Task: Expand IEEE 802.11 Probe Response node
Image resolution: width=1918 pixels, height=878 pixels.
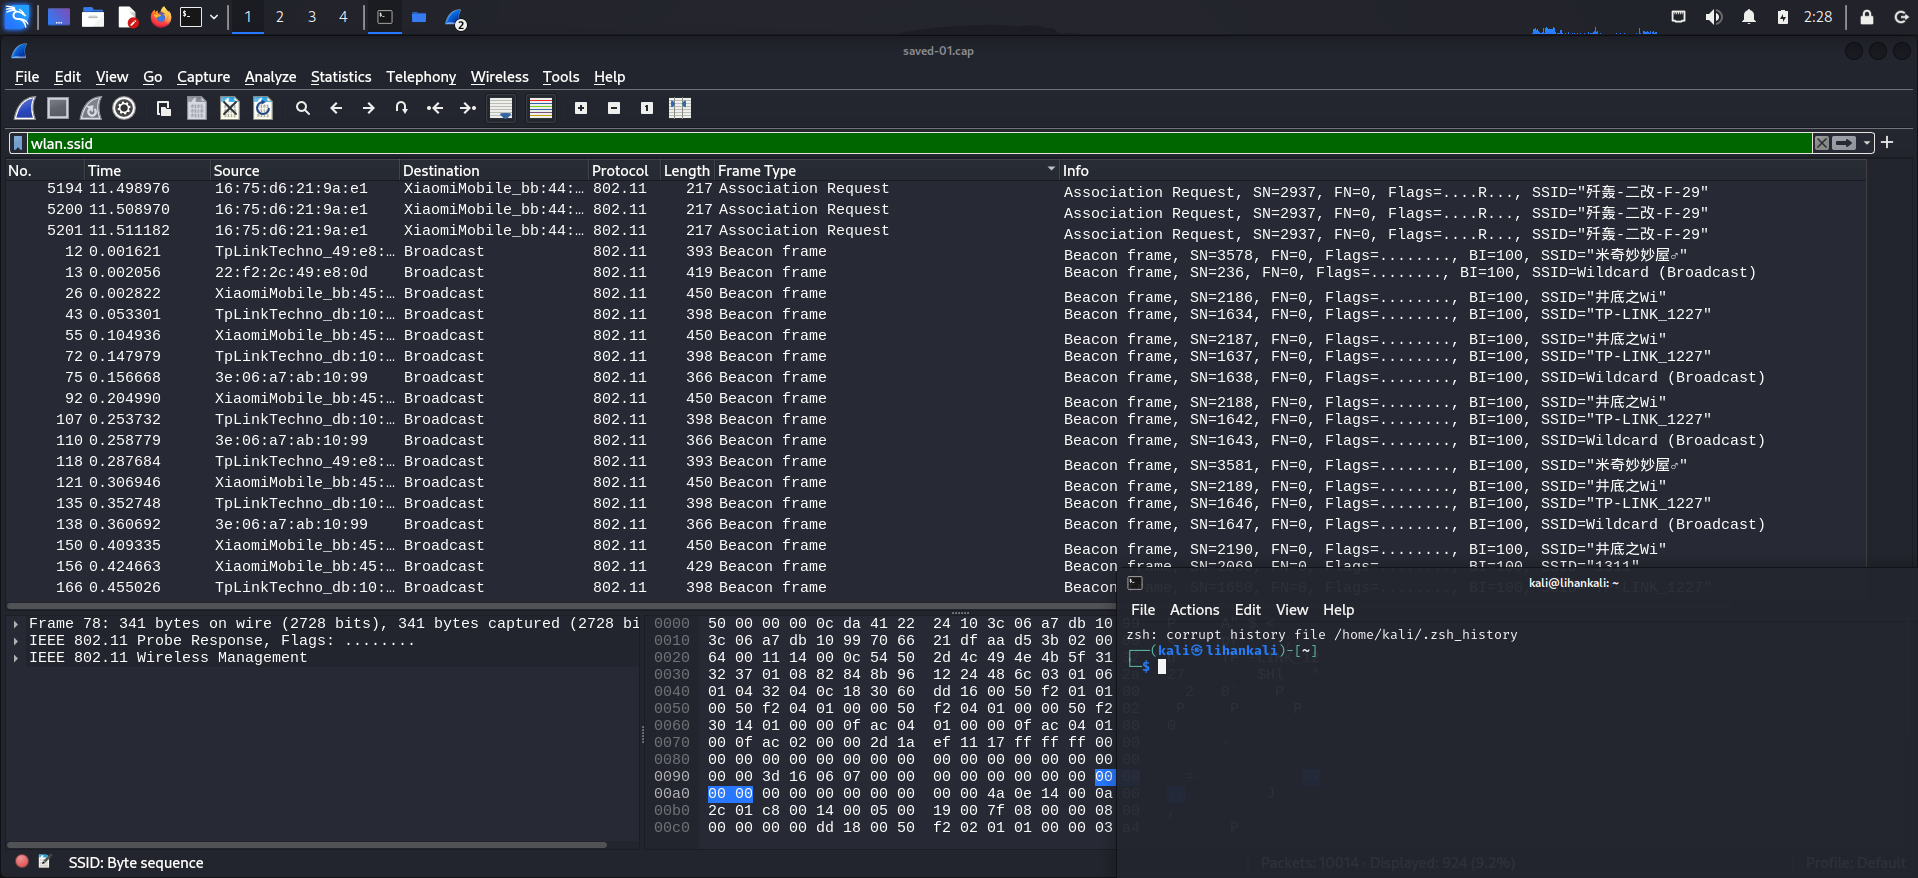Action: tap(16, 641)
